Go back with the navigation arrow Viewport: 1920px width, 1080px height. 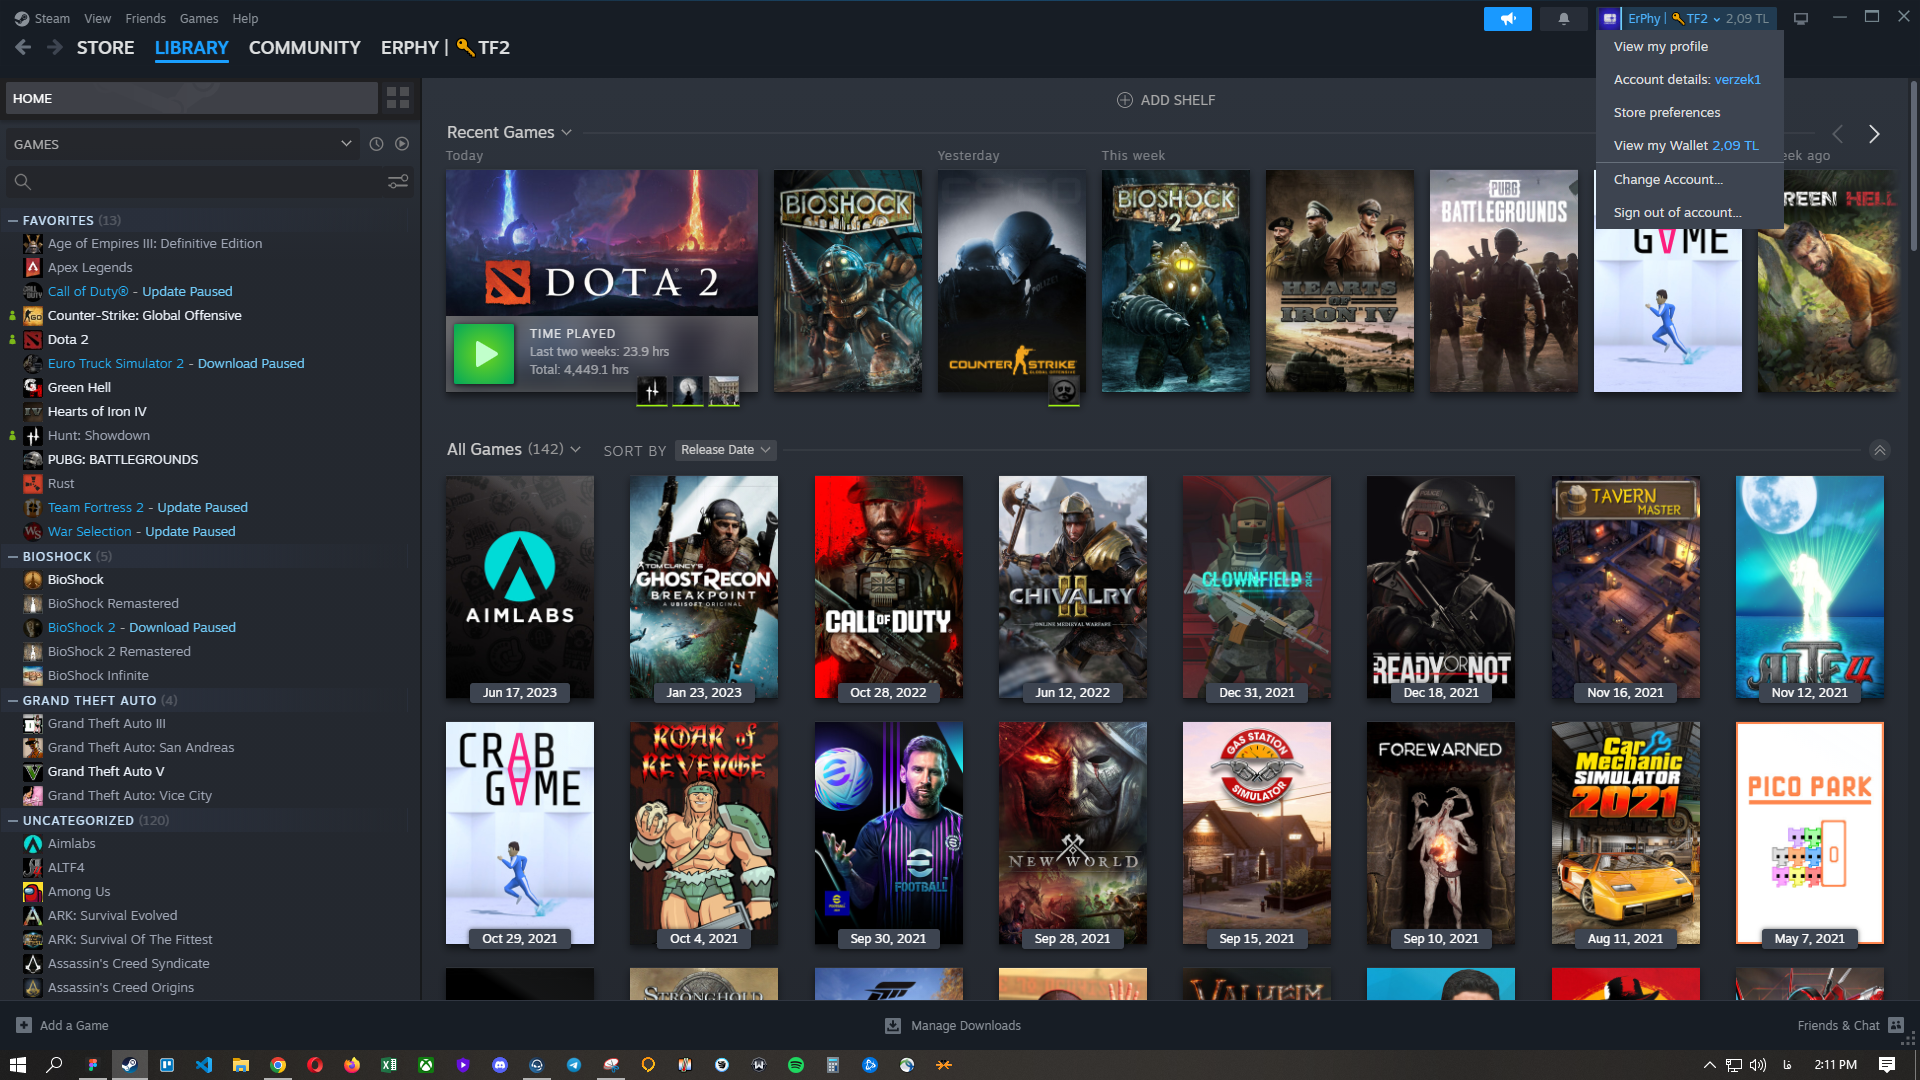[x=23, y=47]
